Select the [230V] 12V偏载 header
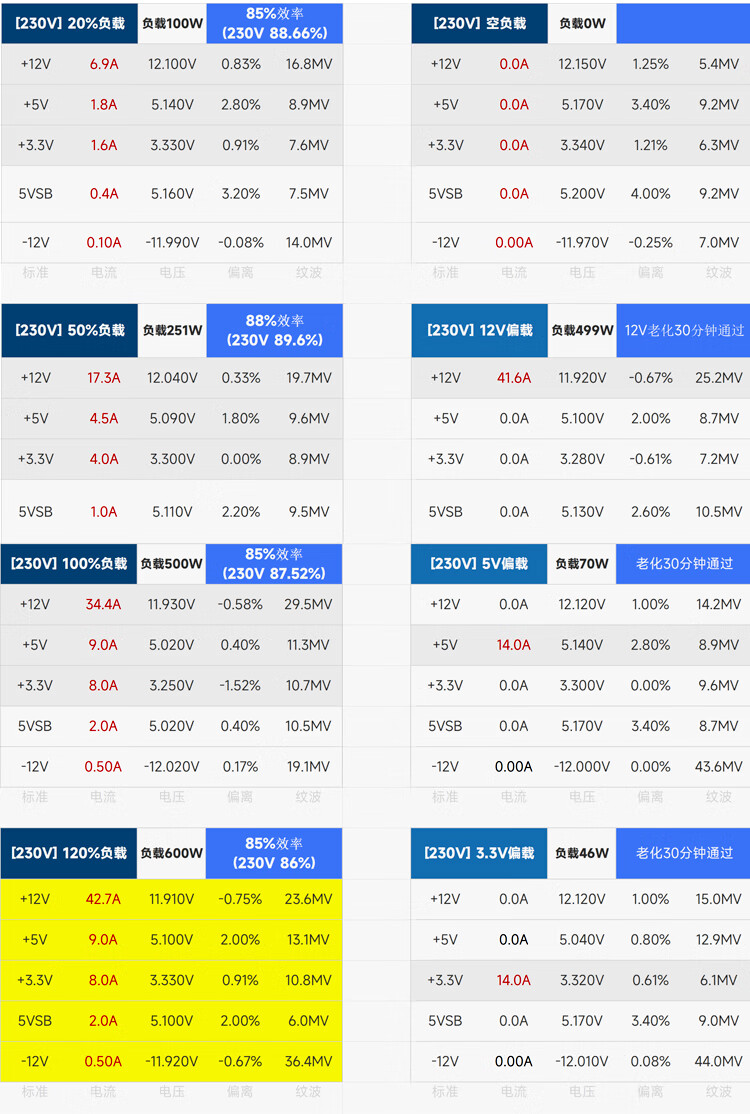 pyautogui.click(x=479, y=330)
